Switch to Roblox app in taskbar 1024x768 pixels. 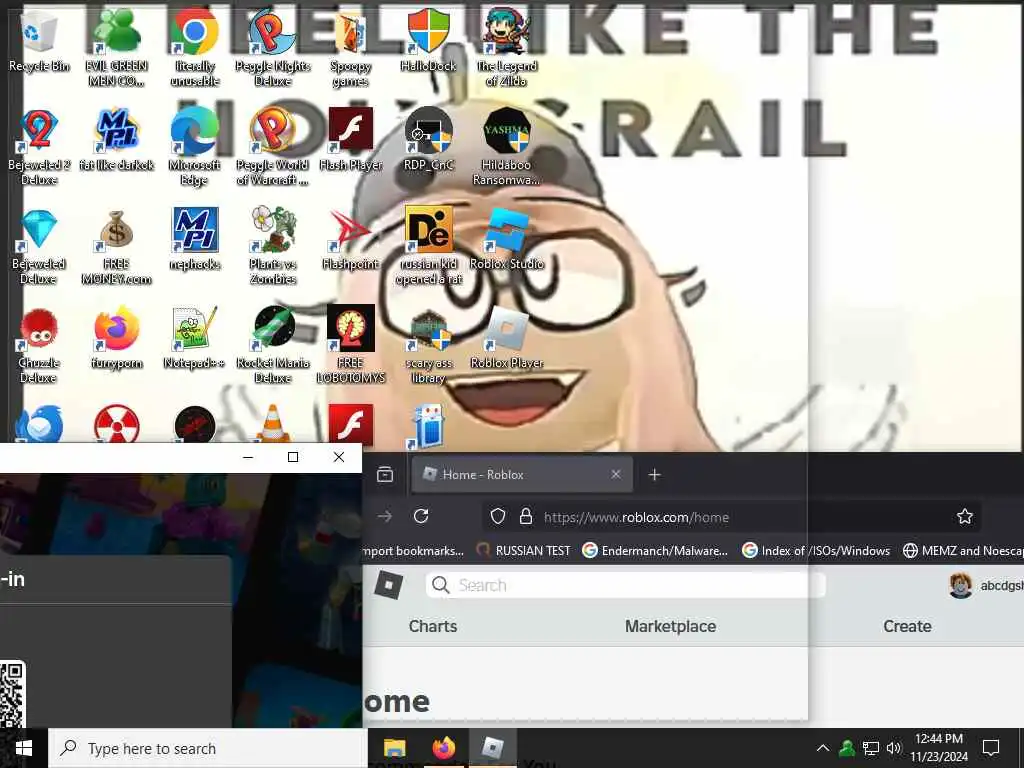(493, 748)
